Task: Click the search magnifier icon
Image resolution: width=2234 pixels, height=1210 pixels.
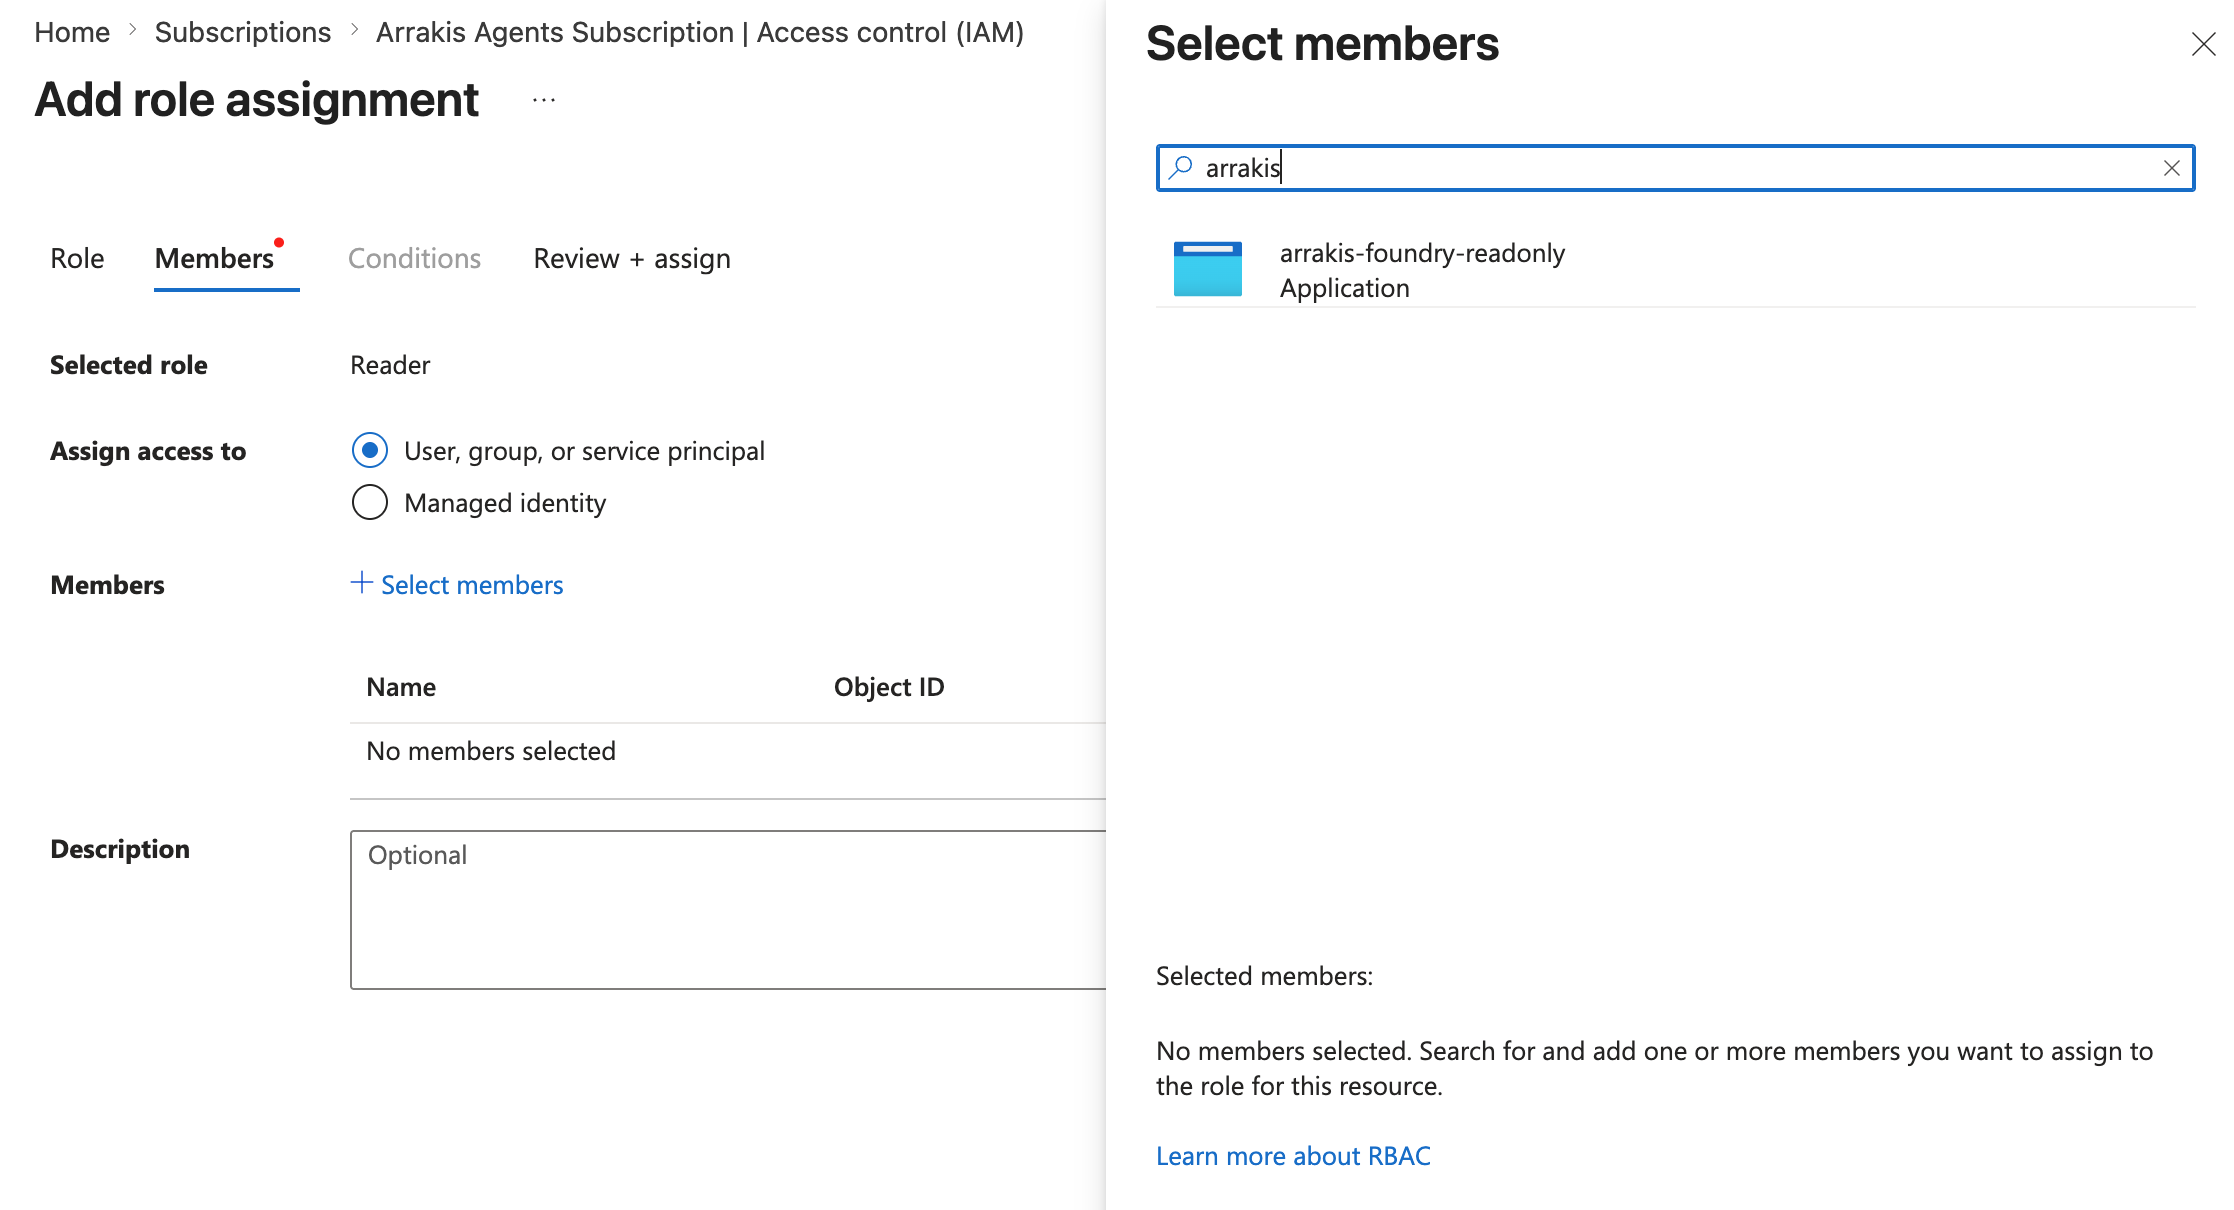Action: coord(1181,167)
